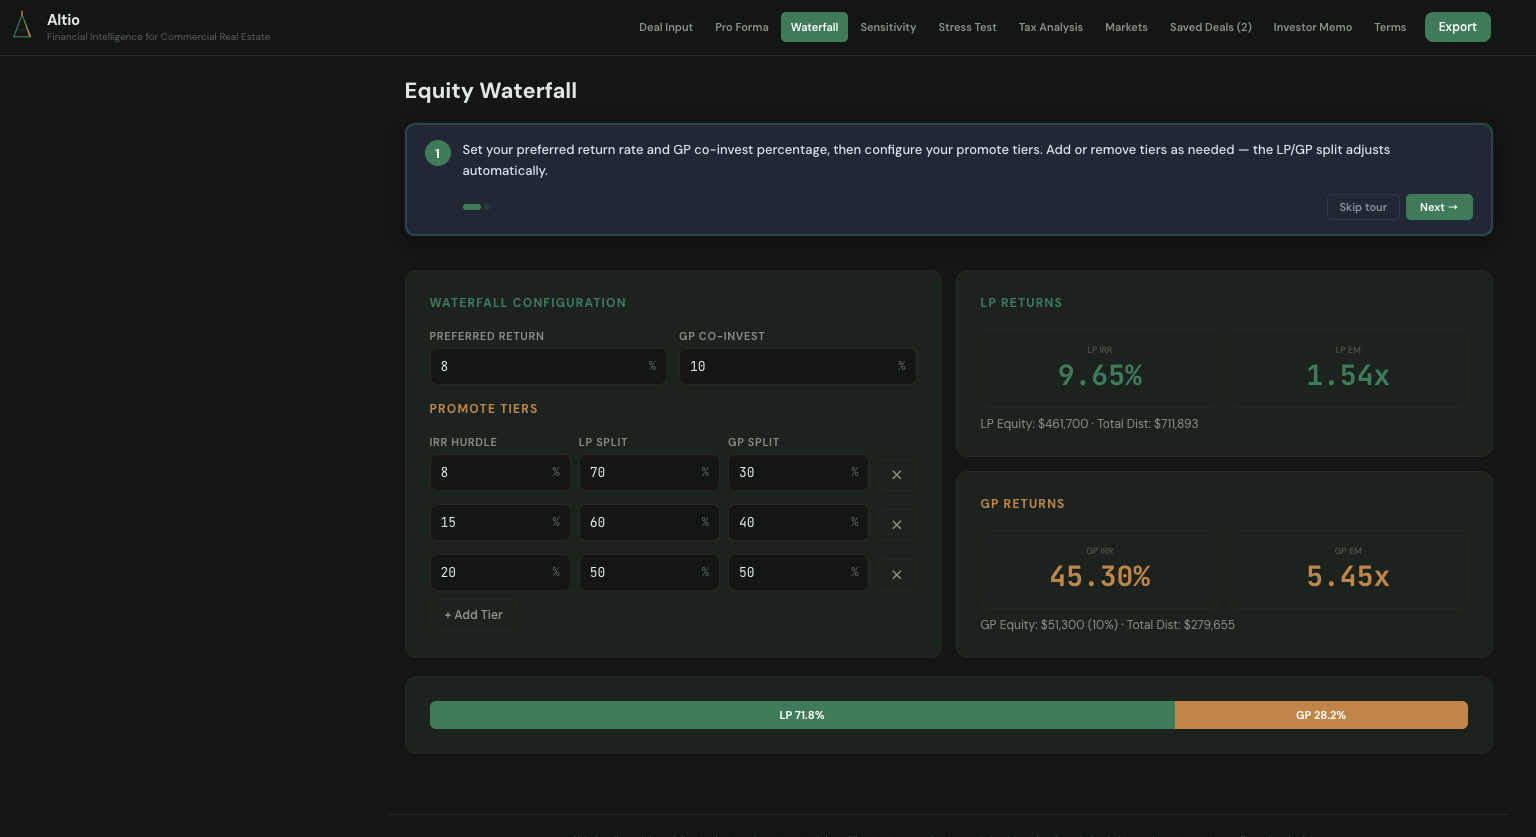Select the Waterfall tab
This screenshot has width=1536, height=837.
(x=814, y=27)
